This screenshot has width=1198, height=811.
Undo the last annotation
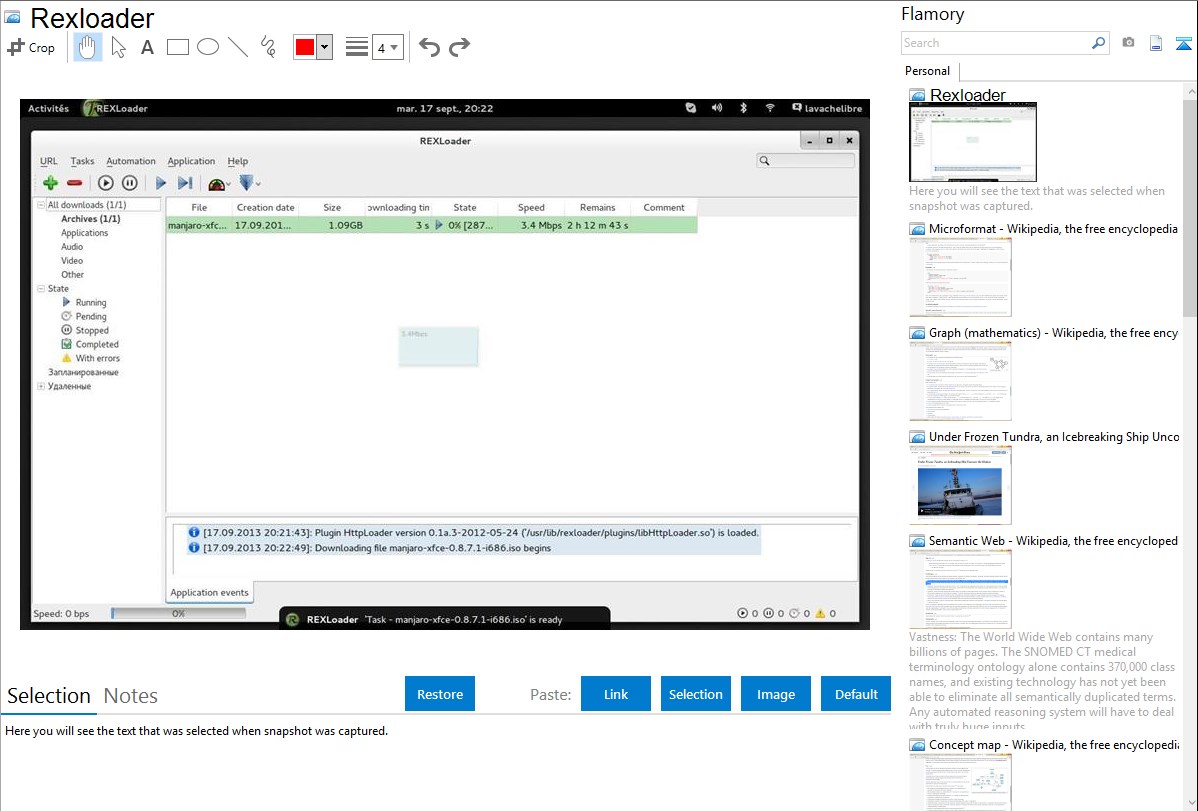(429, 47)
